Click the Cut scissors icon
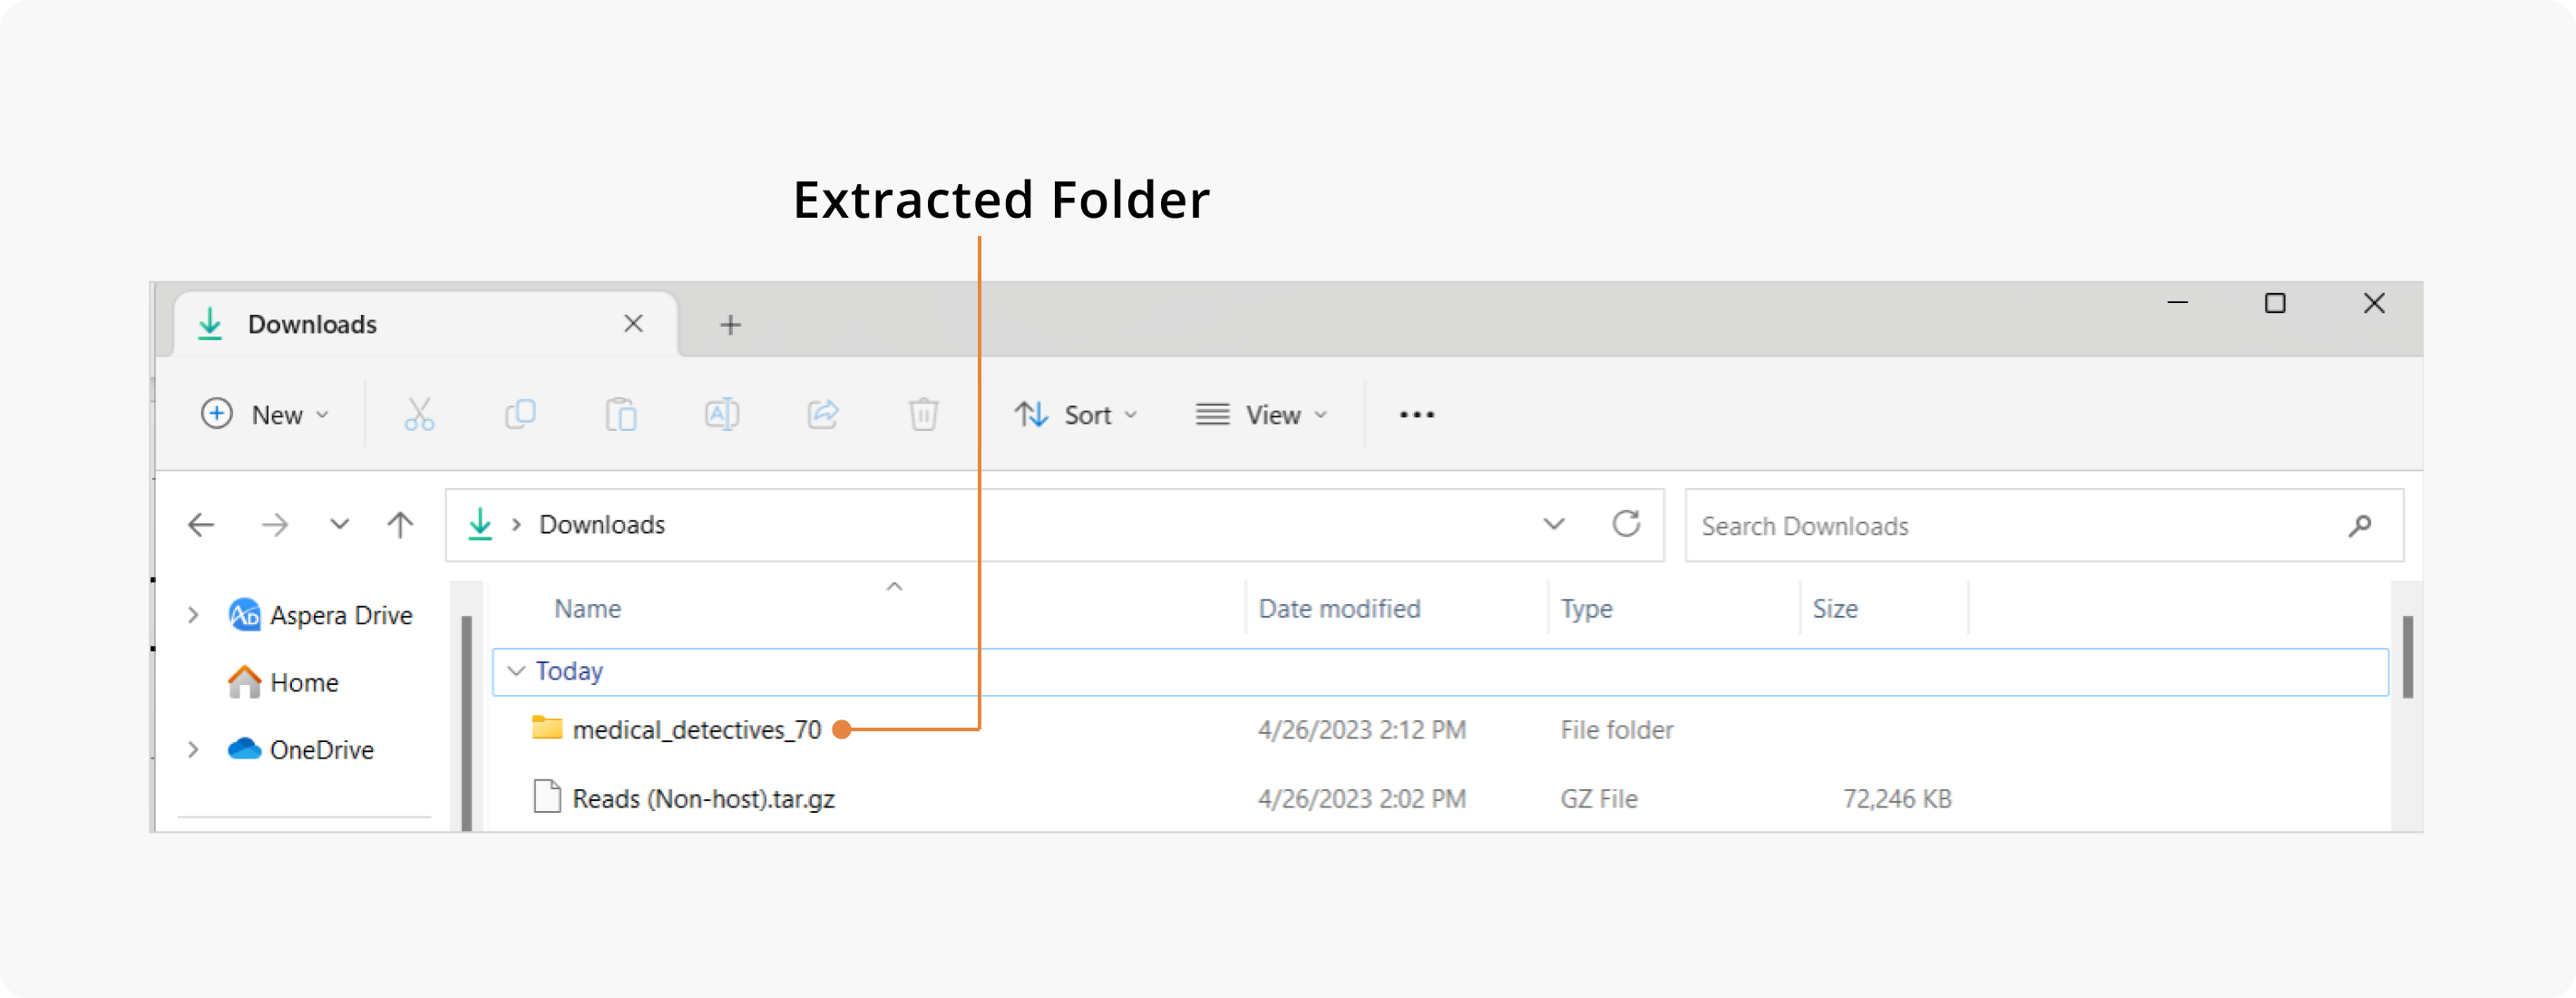This screenshot has height=998, width=2576. click(419, 414)
